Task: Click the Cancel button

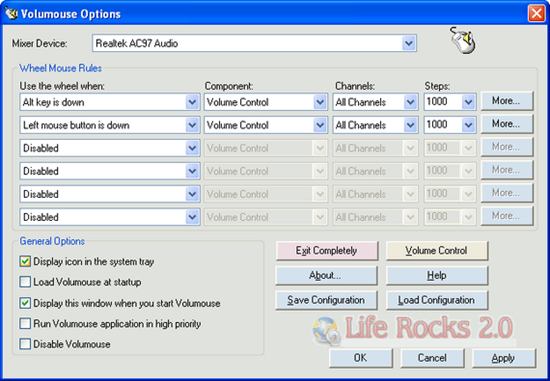Action: coord(432,358)
